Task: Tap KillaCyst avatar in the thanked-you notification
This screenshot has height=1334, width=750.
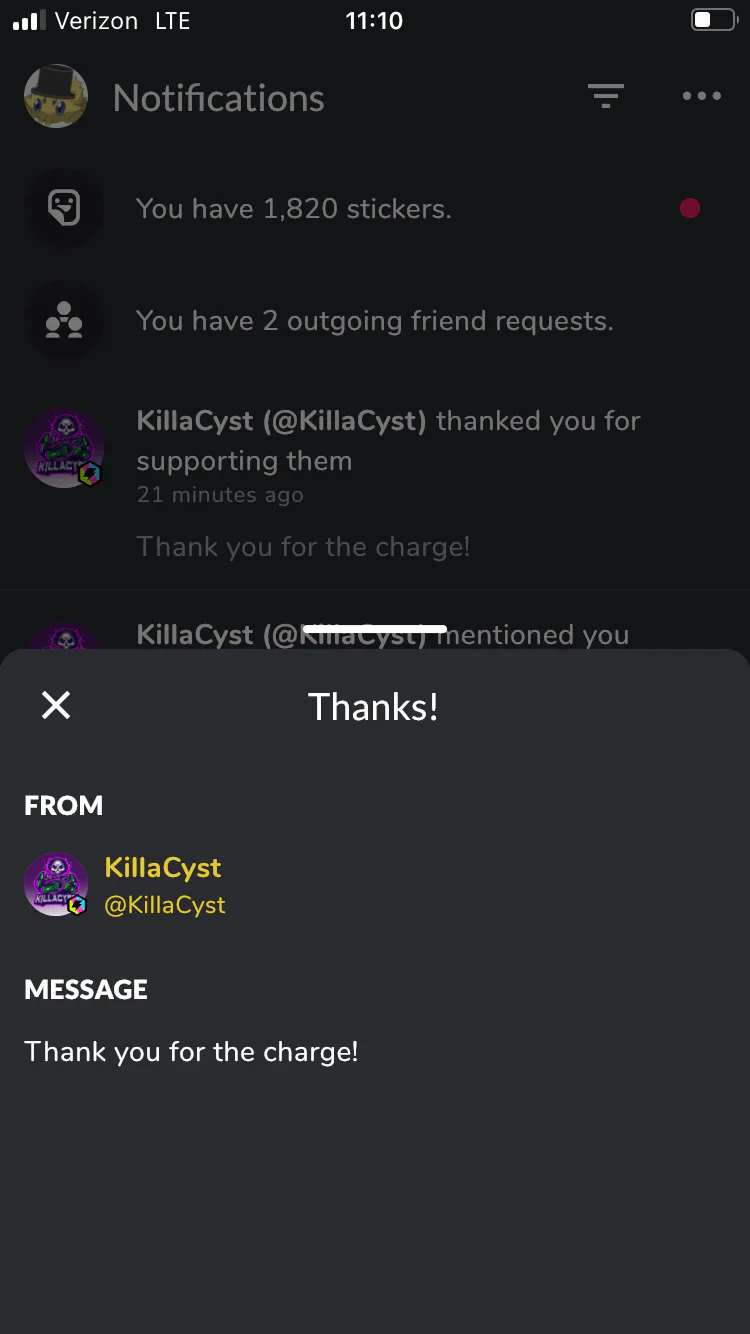Action: pyautogui.click(x=64, y=448)
